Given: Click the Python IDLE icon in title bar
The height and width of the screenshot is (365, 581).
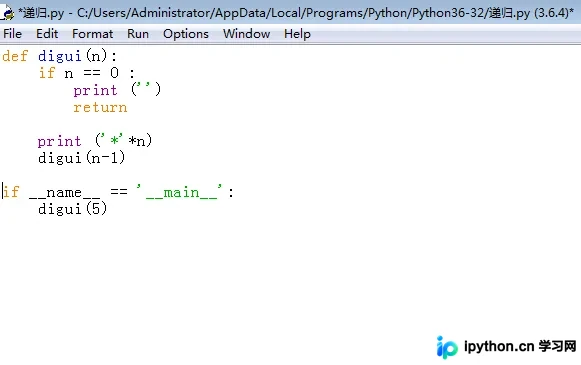Looking at the screenshot, I should pyautogui.click(x=7, y=13).
